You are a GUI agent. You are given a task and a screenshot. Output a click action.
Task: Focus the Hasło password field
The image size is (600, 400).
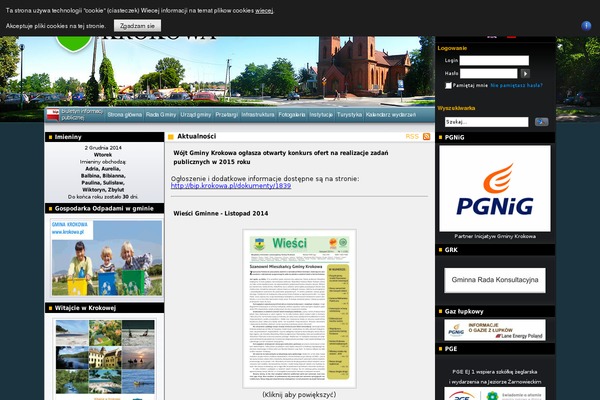(488, 73)
